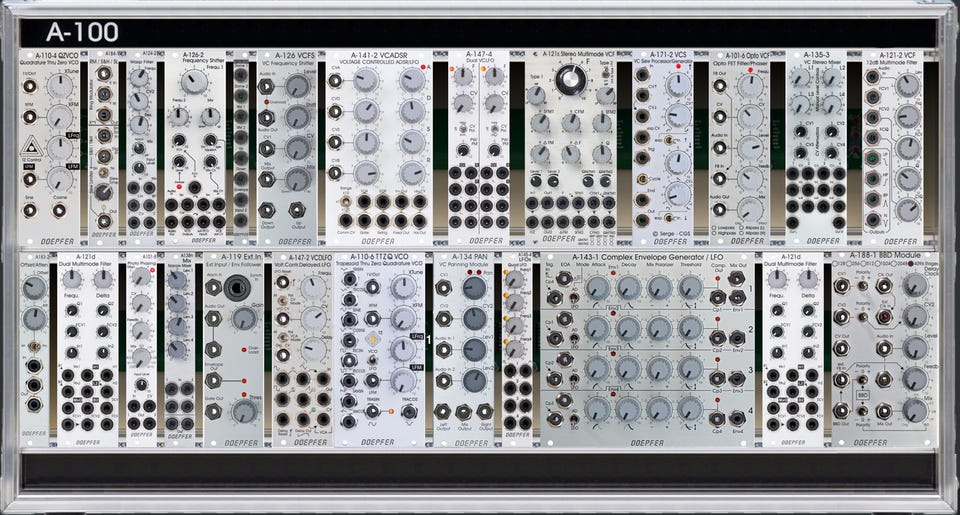Click the Sine output jack on A-110-4
The image size is (960, 515).
[x=29, y=211]
